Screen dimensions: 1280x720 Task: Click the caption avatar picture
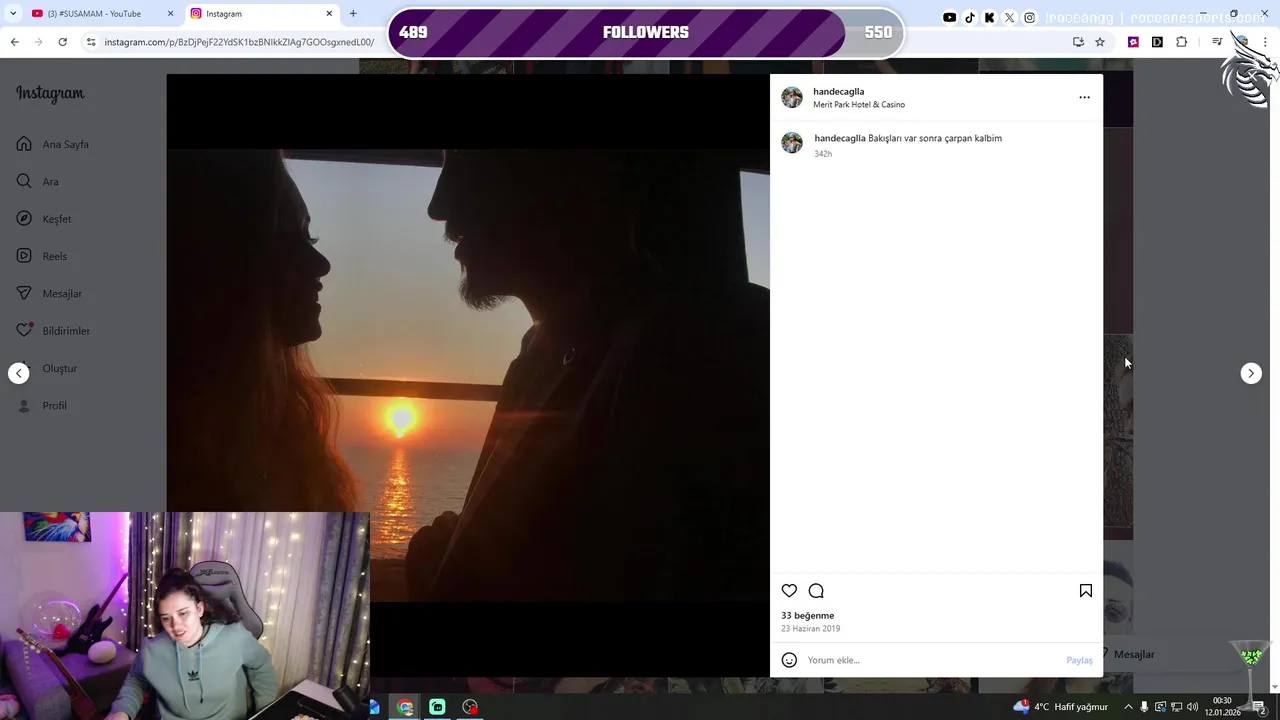click(x=792, y=143)
